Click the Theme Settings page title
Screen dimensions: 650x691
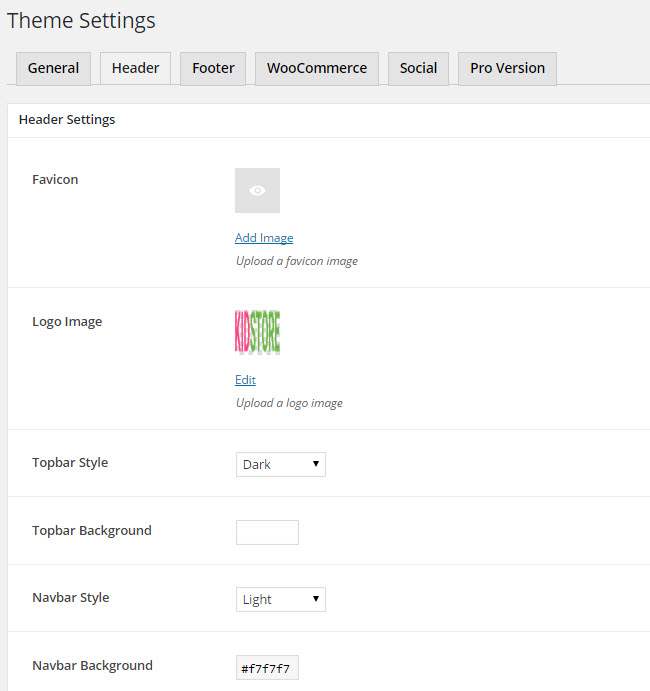pyautogui.click(x=81, y=20)
